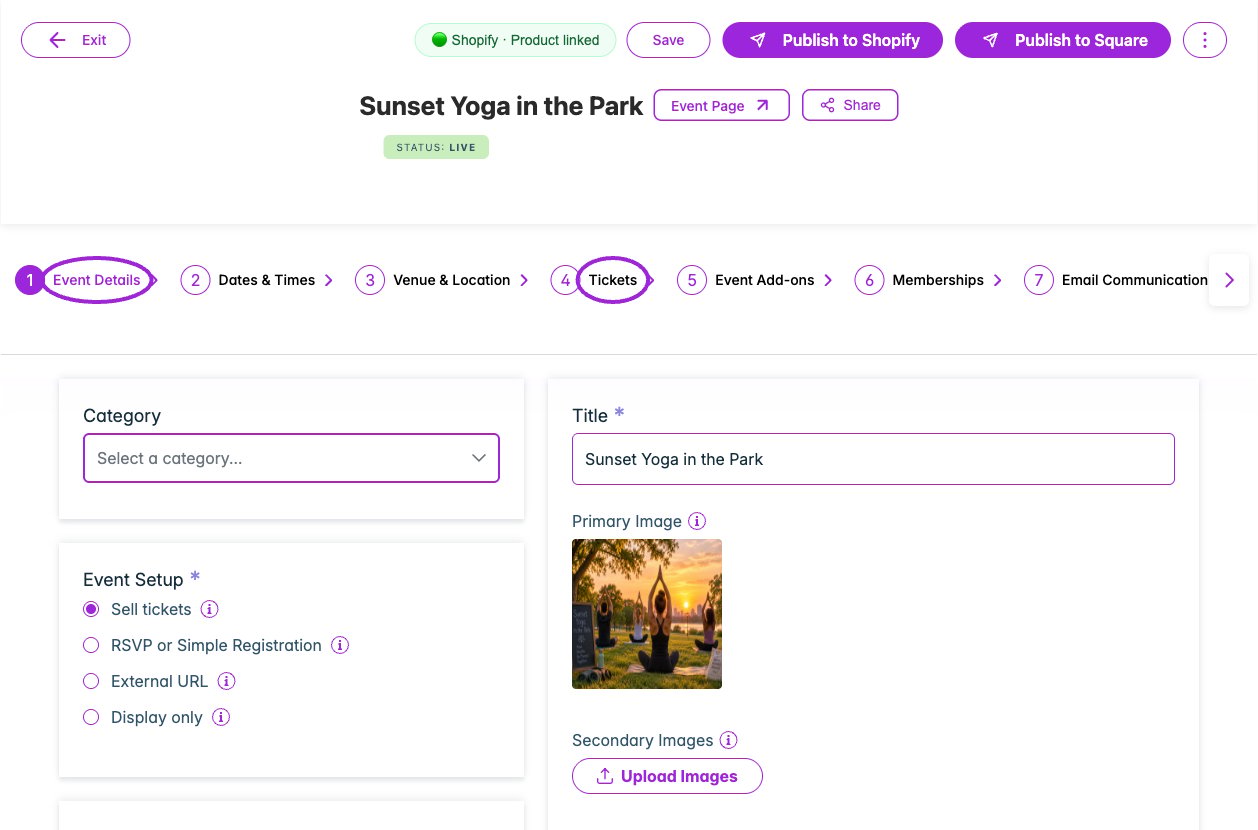Click the step 2 number circle
The height and width of the screenshot is (830, 1258).
pos(195,280)
